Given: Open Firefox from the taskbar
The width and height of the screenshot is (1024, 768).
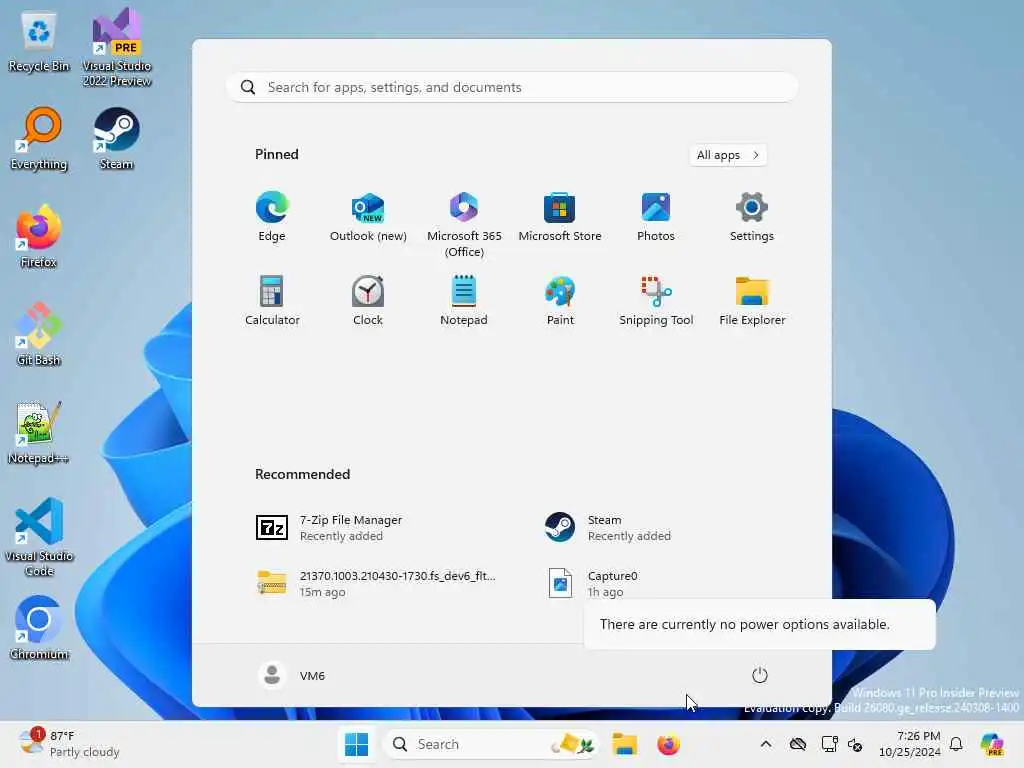Looking at the screenshot, I should (x=668, y=744).
